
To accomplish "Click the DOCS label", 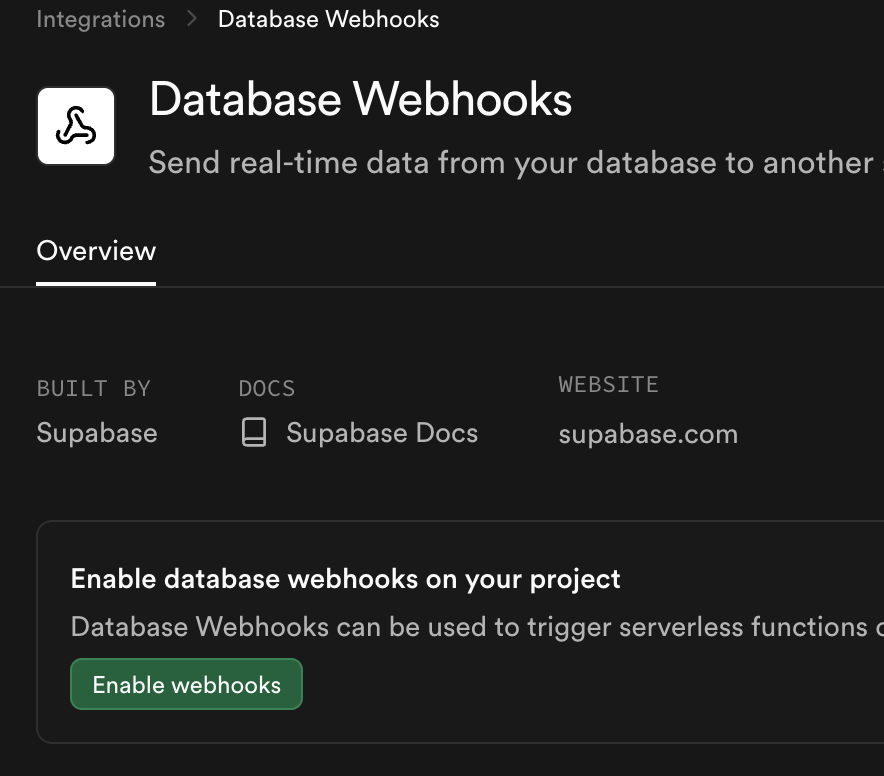I will pyautogui.click(x=267, y=388).
